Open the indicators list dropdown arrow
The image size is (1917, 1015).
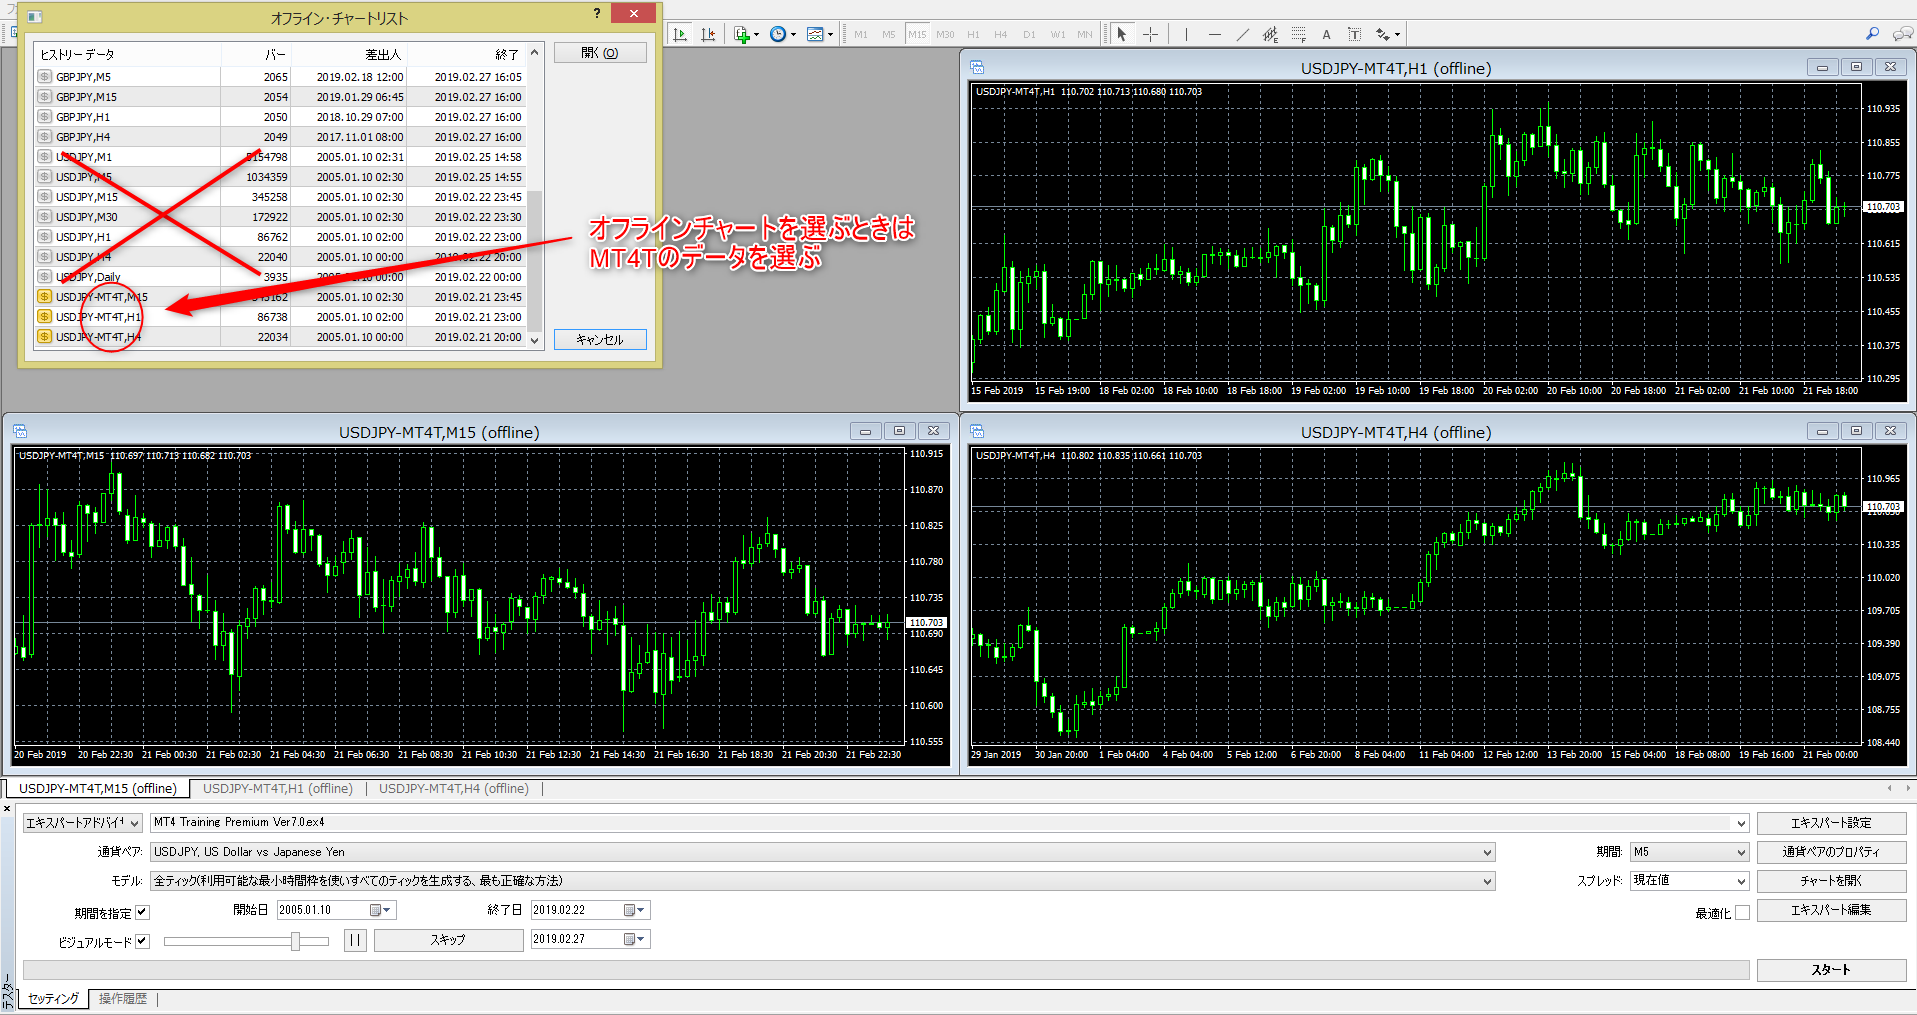click(756, 35)
